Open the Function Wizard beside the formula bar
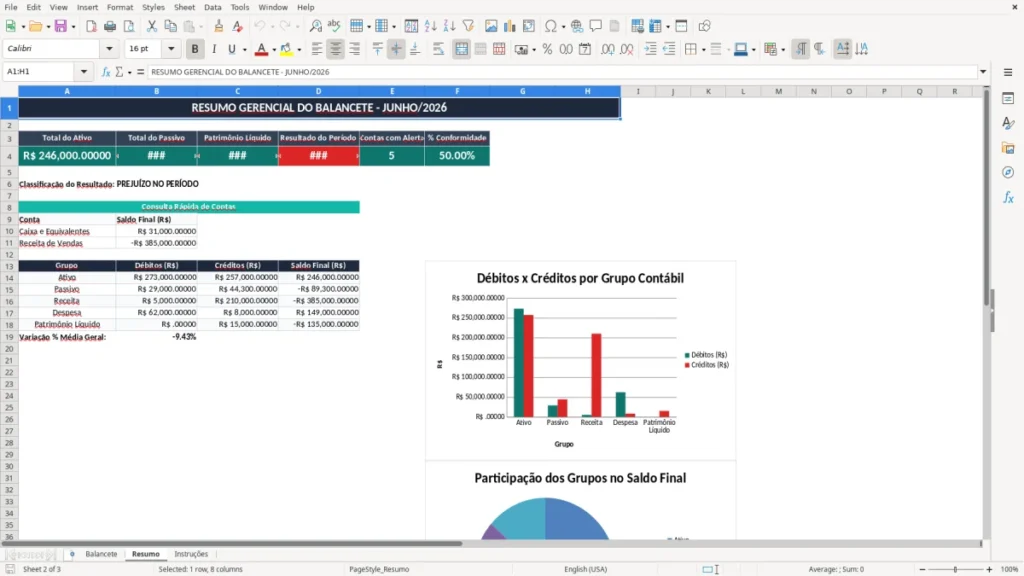Viewport: 1024px width, 576px height. pos(106,72)
